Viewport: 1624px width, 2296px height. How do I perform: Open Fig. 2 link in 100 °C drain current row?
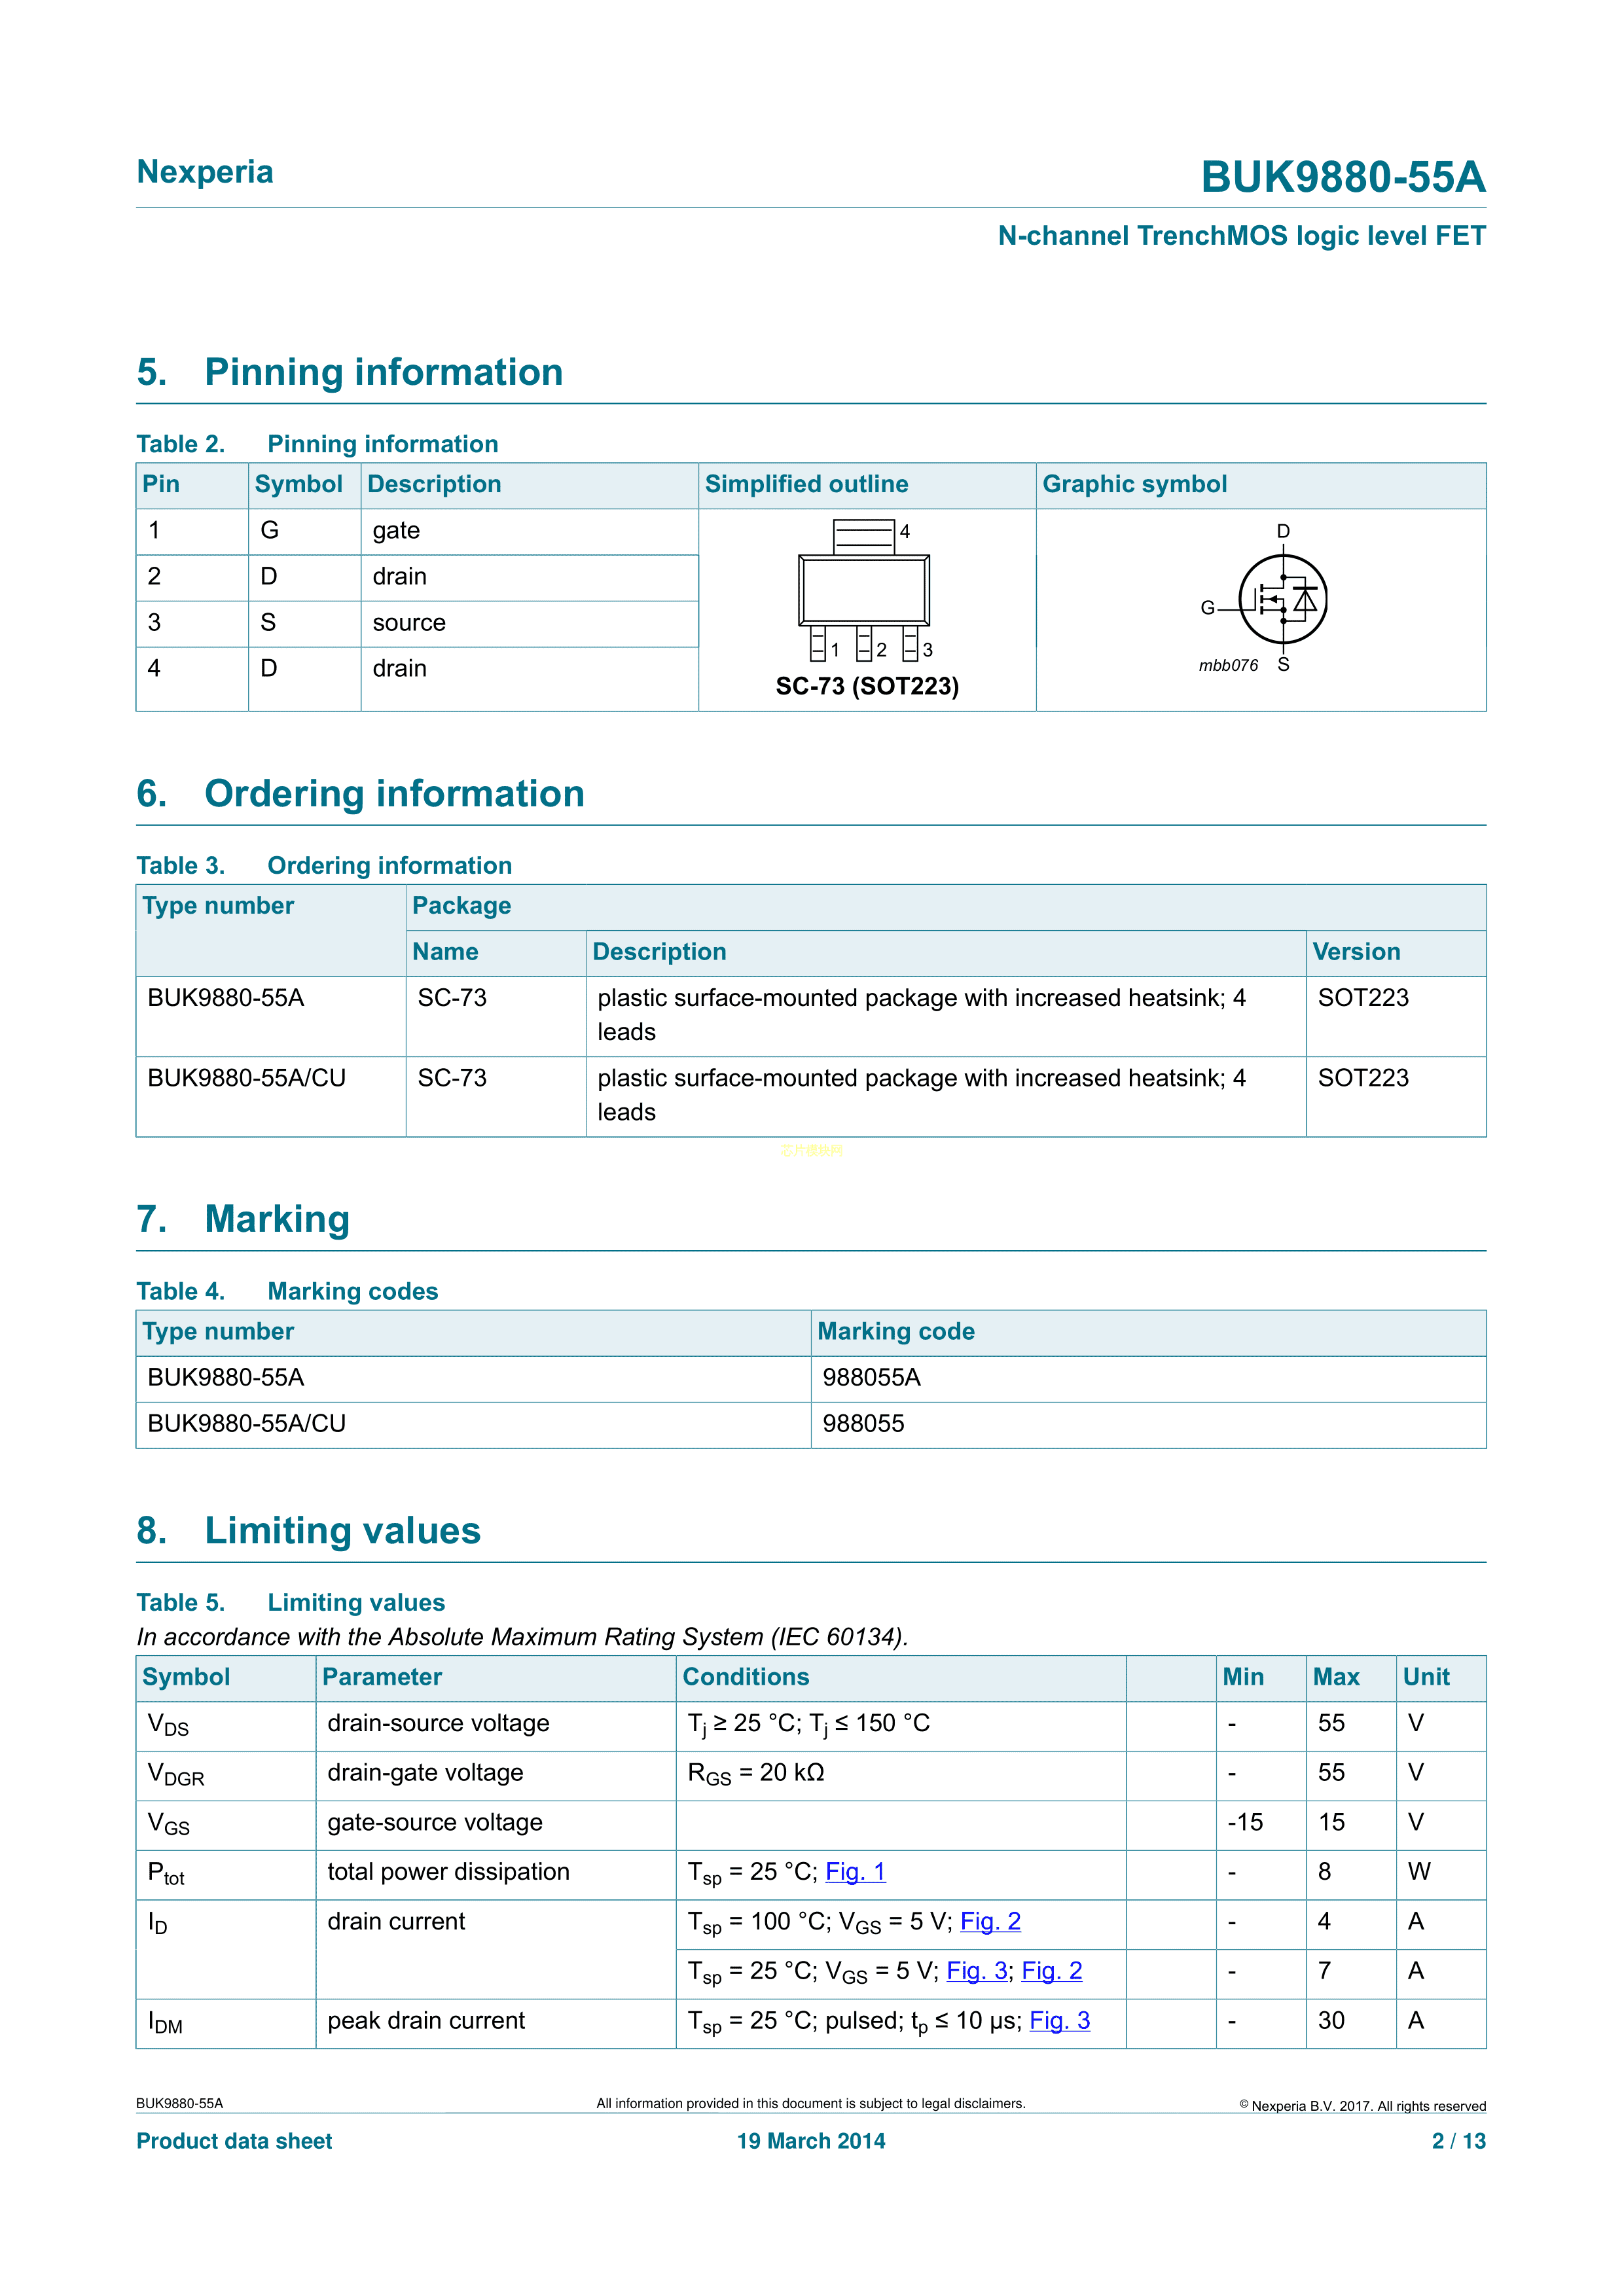[990, 1922]
